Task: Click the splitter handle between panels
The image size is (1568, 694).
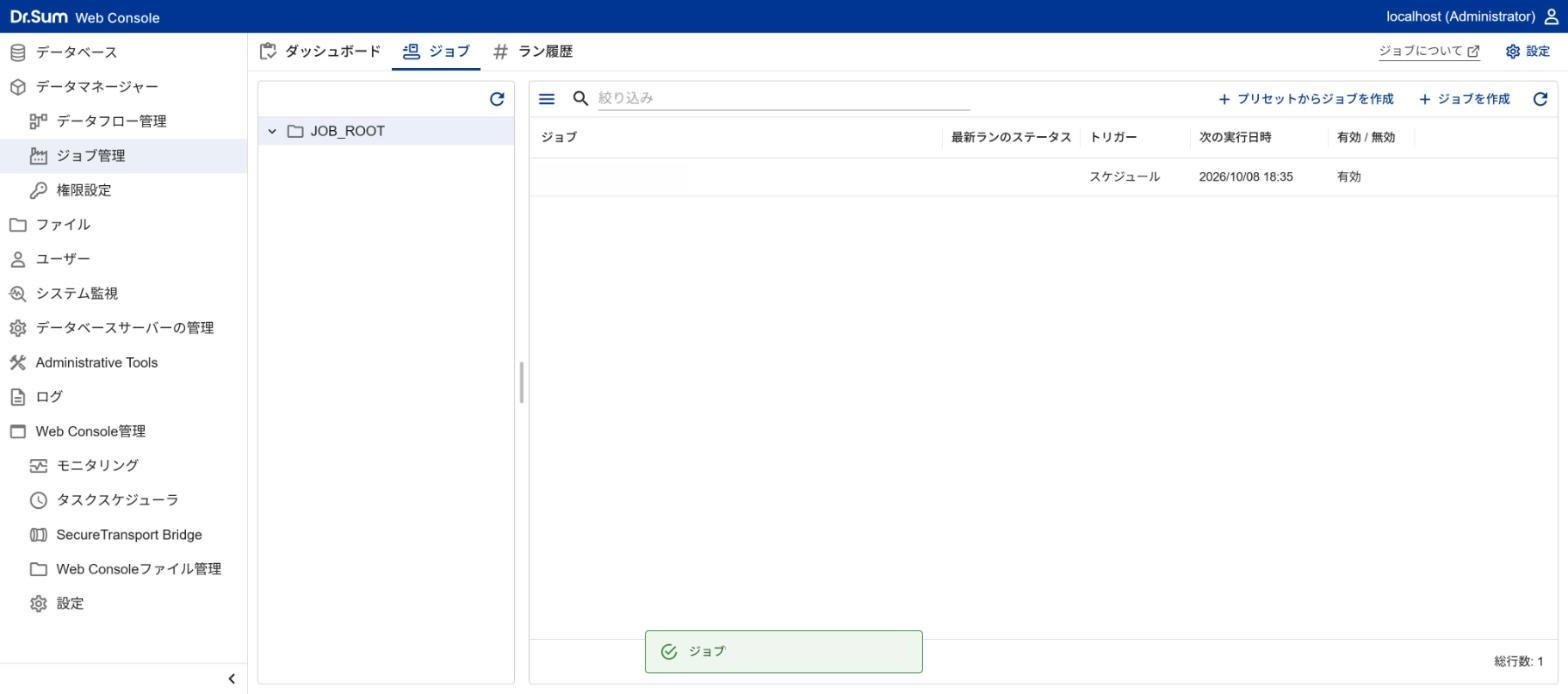Action: coord(521,383)
